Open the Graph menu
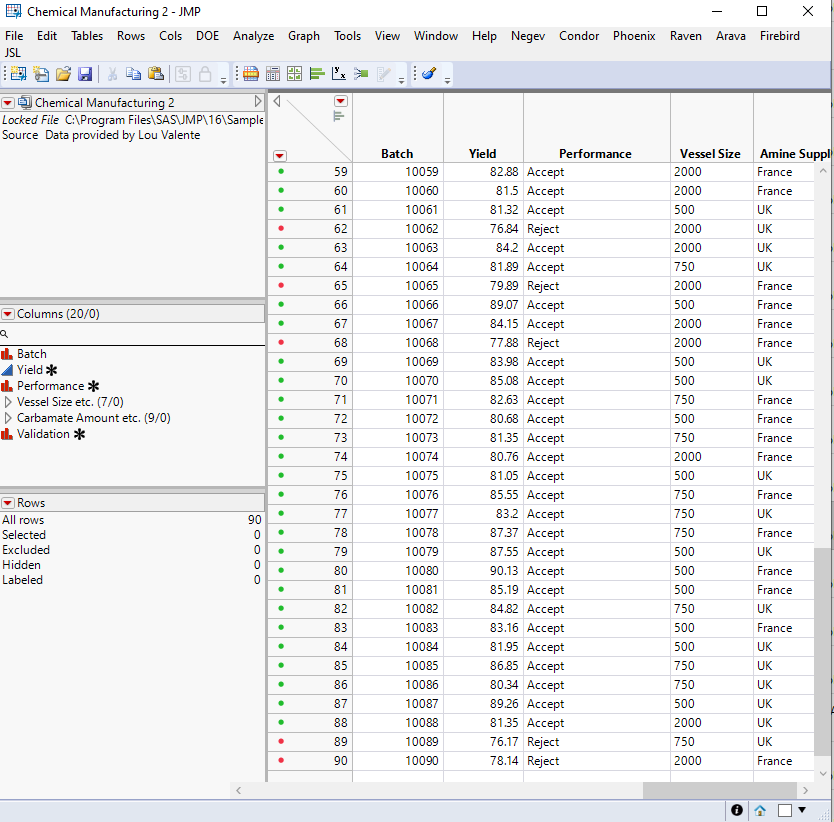The height and width of the screenshot is (822, 834). coord(303,35)
